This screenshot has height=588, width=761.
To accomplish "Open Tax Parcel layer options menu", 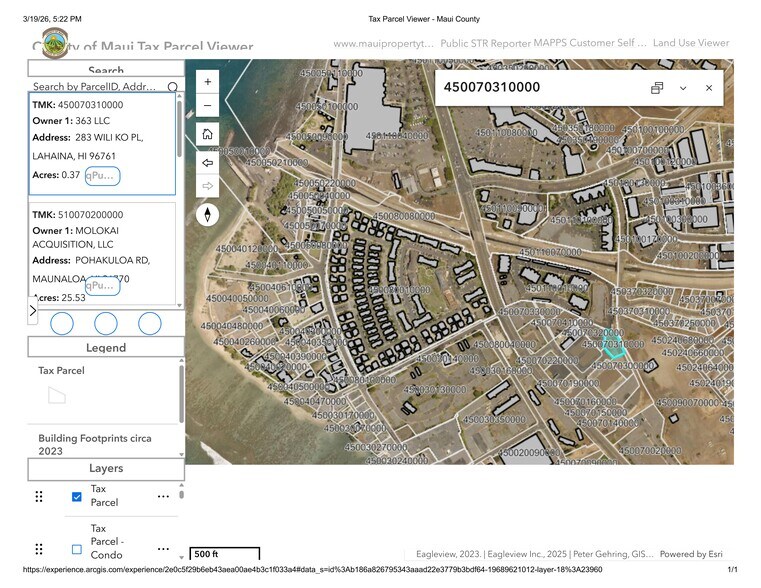I will pos(163,496).
